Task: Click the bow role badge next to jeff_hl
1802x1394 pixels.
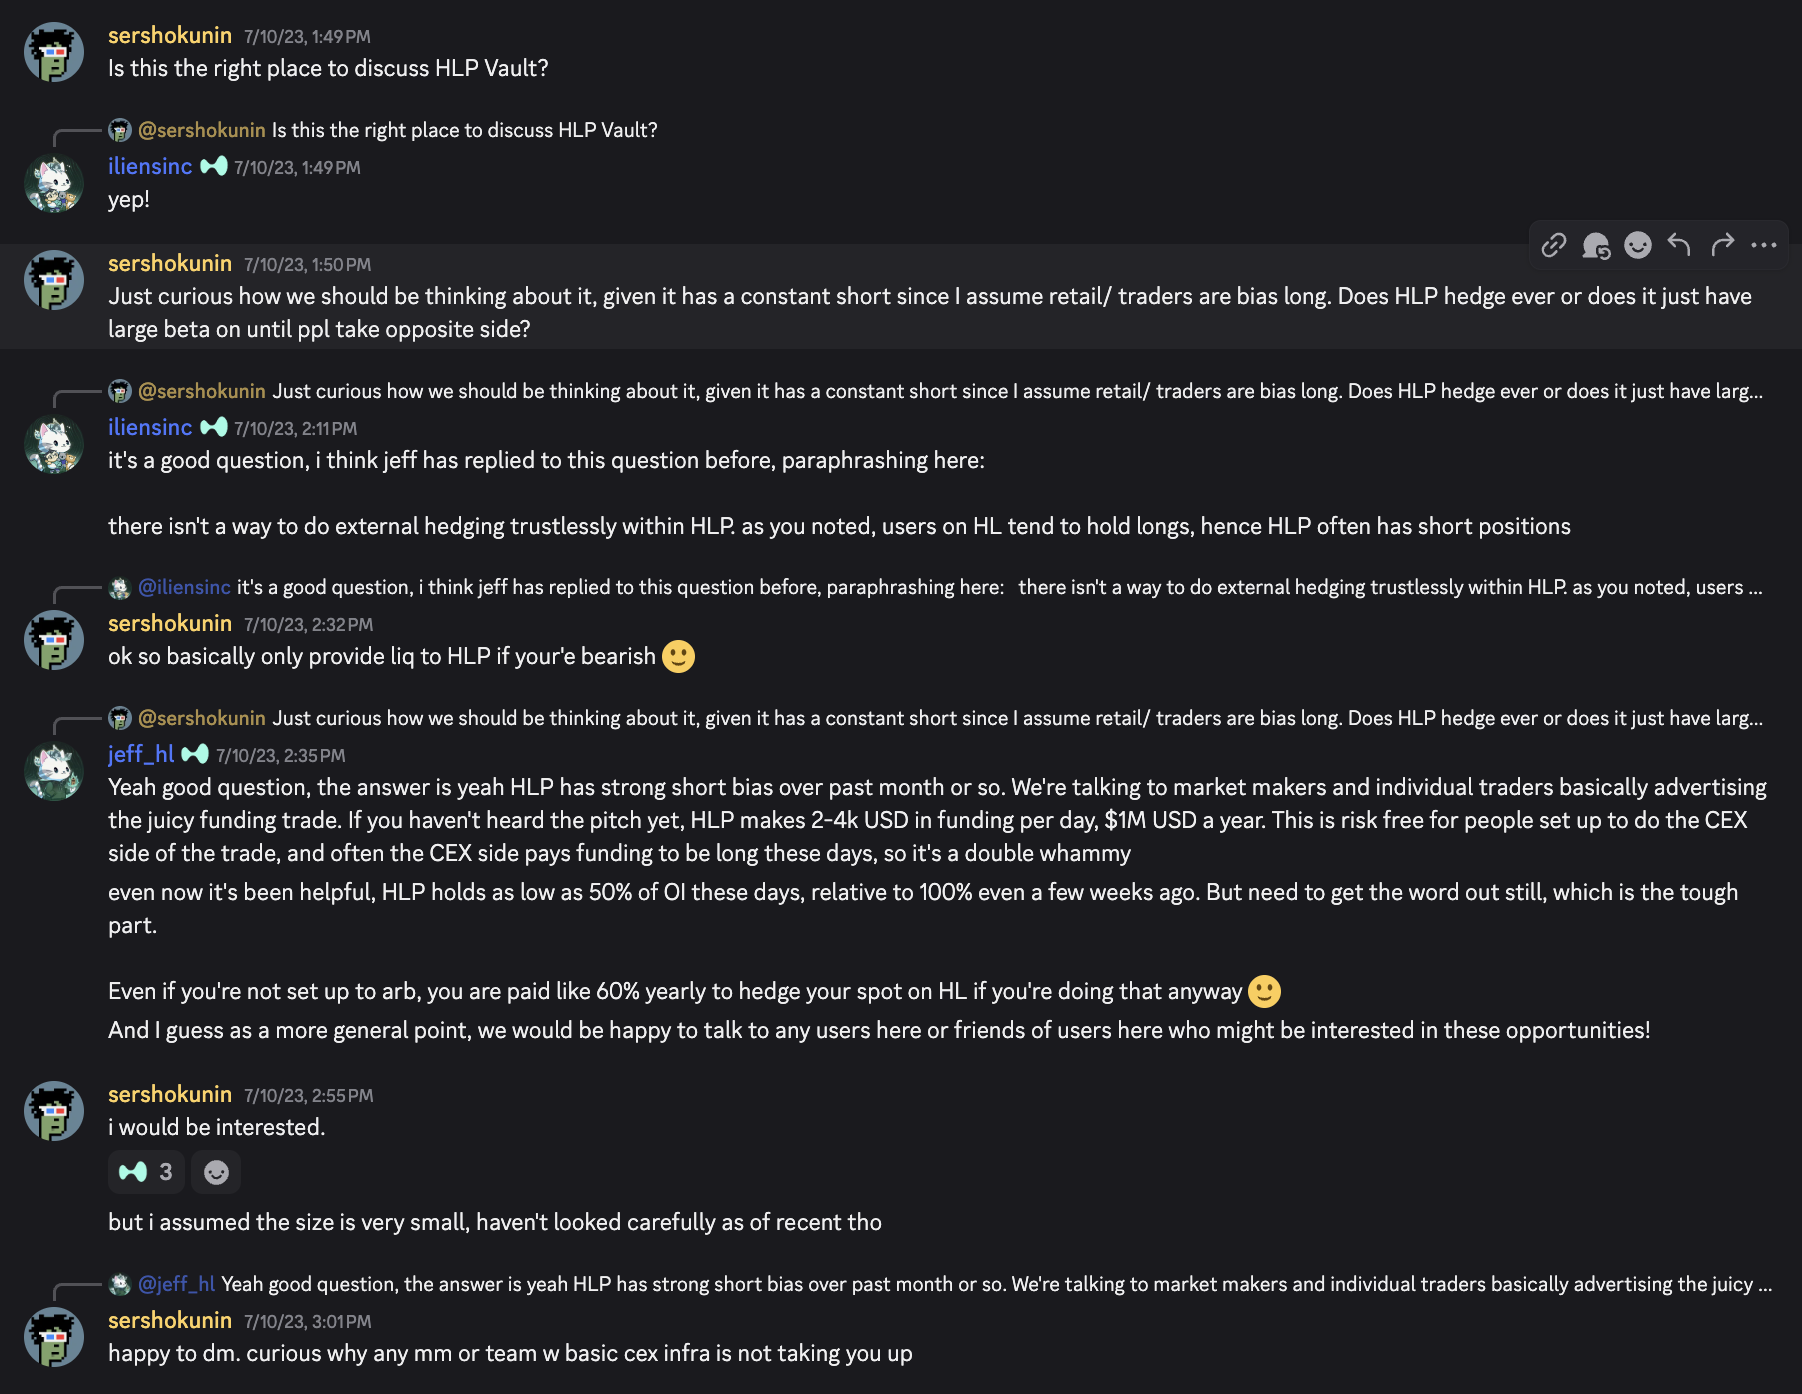Action: 195,754
